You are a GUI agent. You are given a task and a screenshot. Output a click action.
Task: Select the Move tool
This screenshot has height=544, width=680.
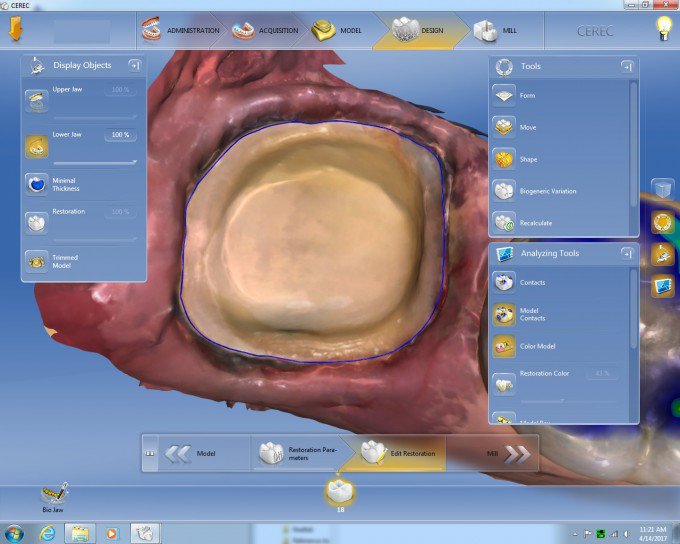[504, 127]
